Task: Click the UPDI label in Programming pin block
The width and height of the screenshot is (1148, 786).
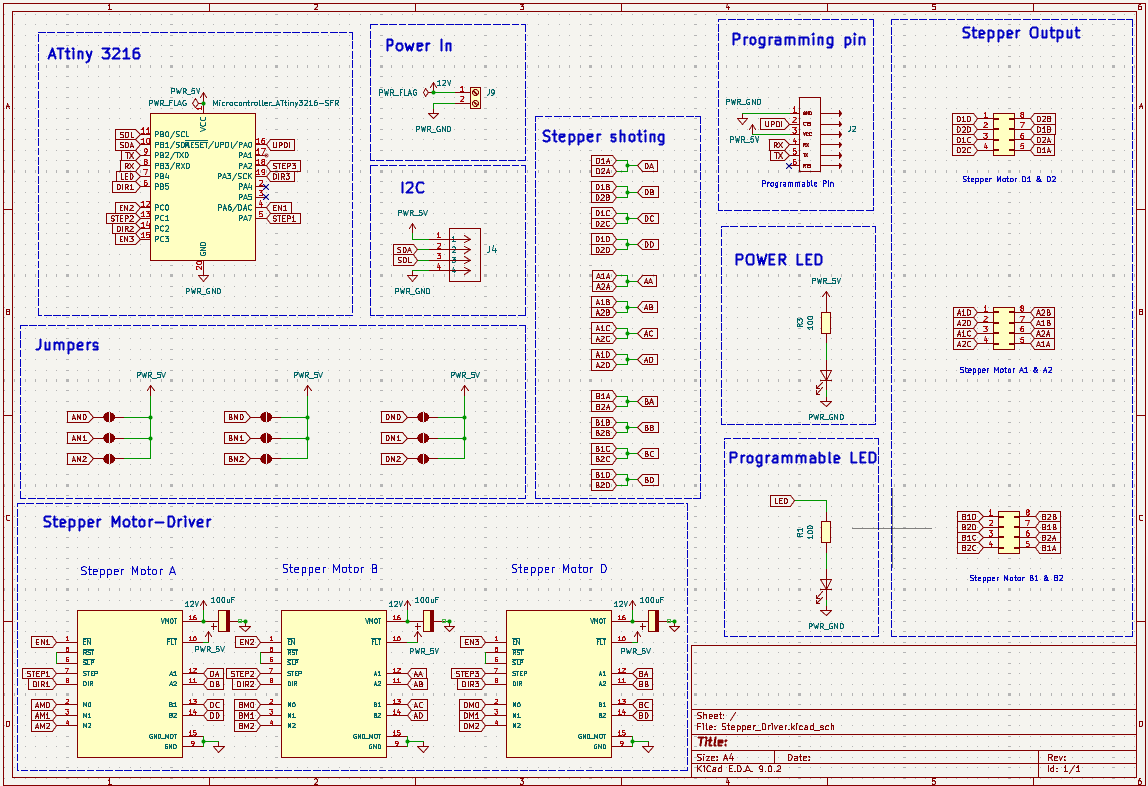Action: [774, 124]
